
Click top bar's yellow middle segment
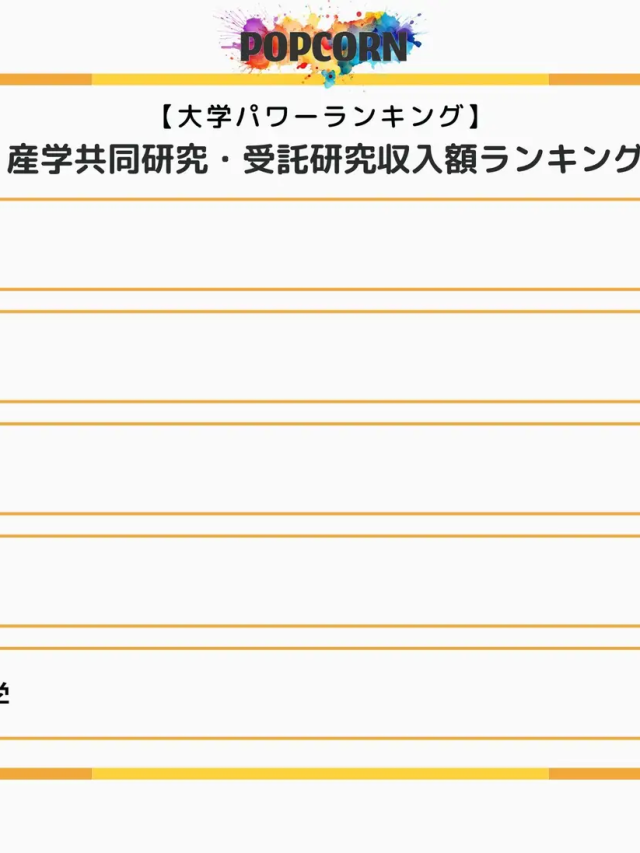(x=320, y=79)
